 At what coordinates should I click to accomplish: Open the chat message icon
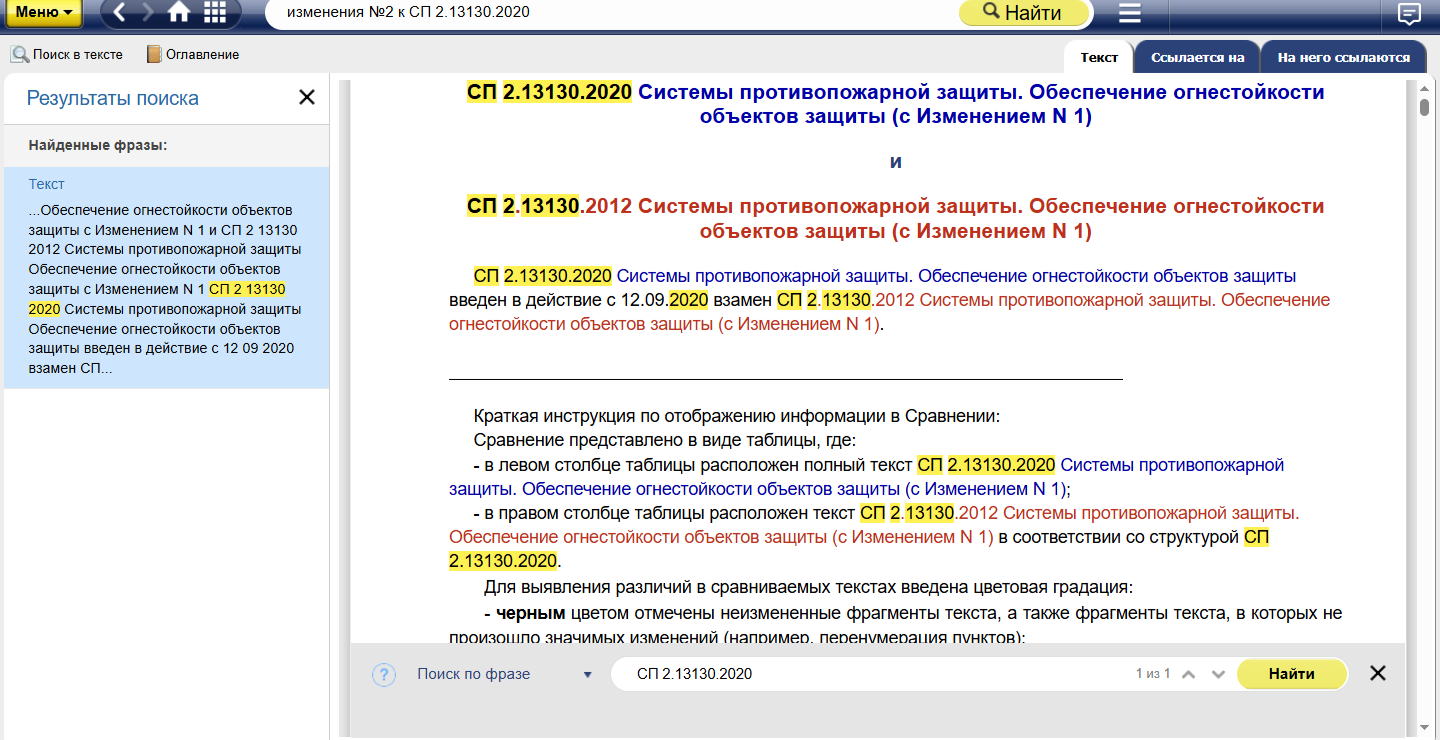pos(1409,14)
